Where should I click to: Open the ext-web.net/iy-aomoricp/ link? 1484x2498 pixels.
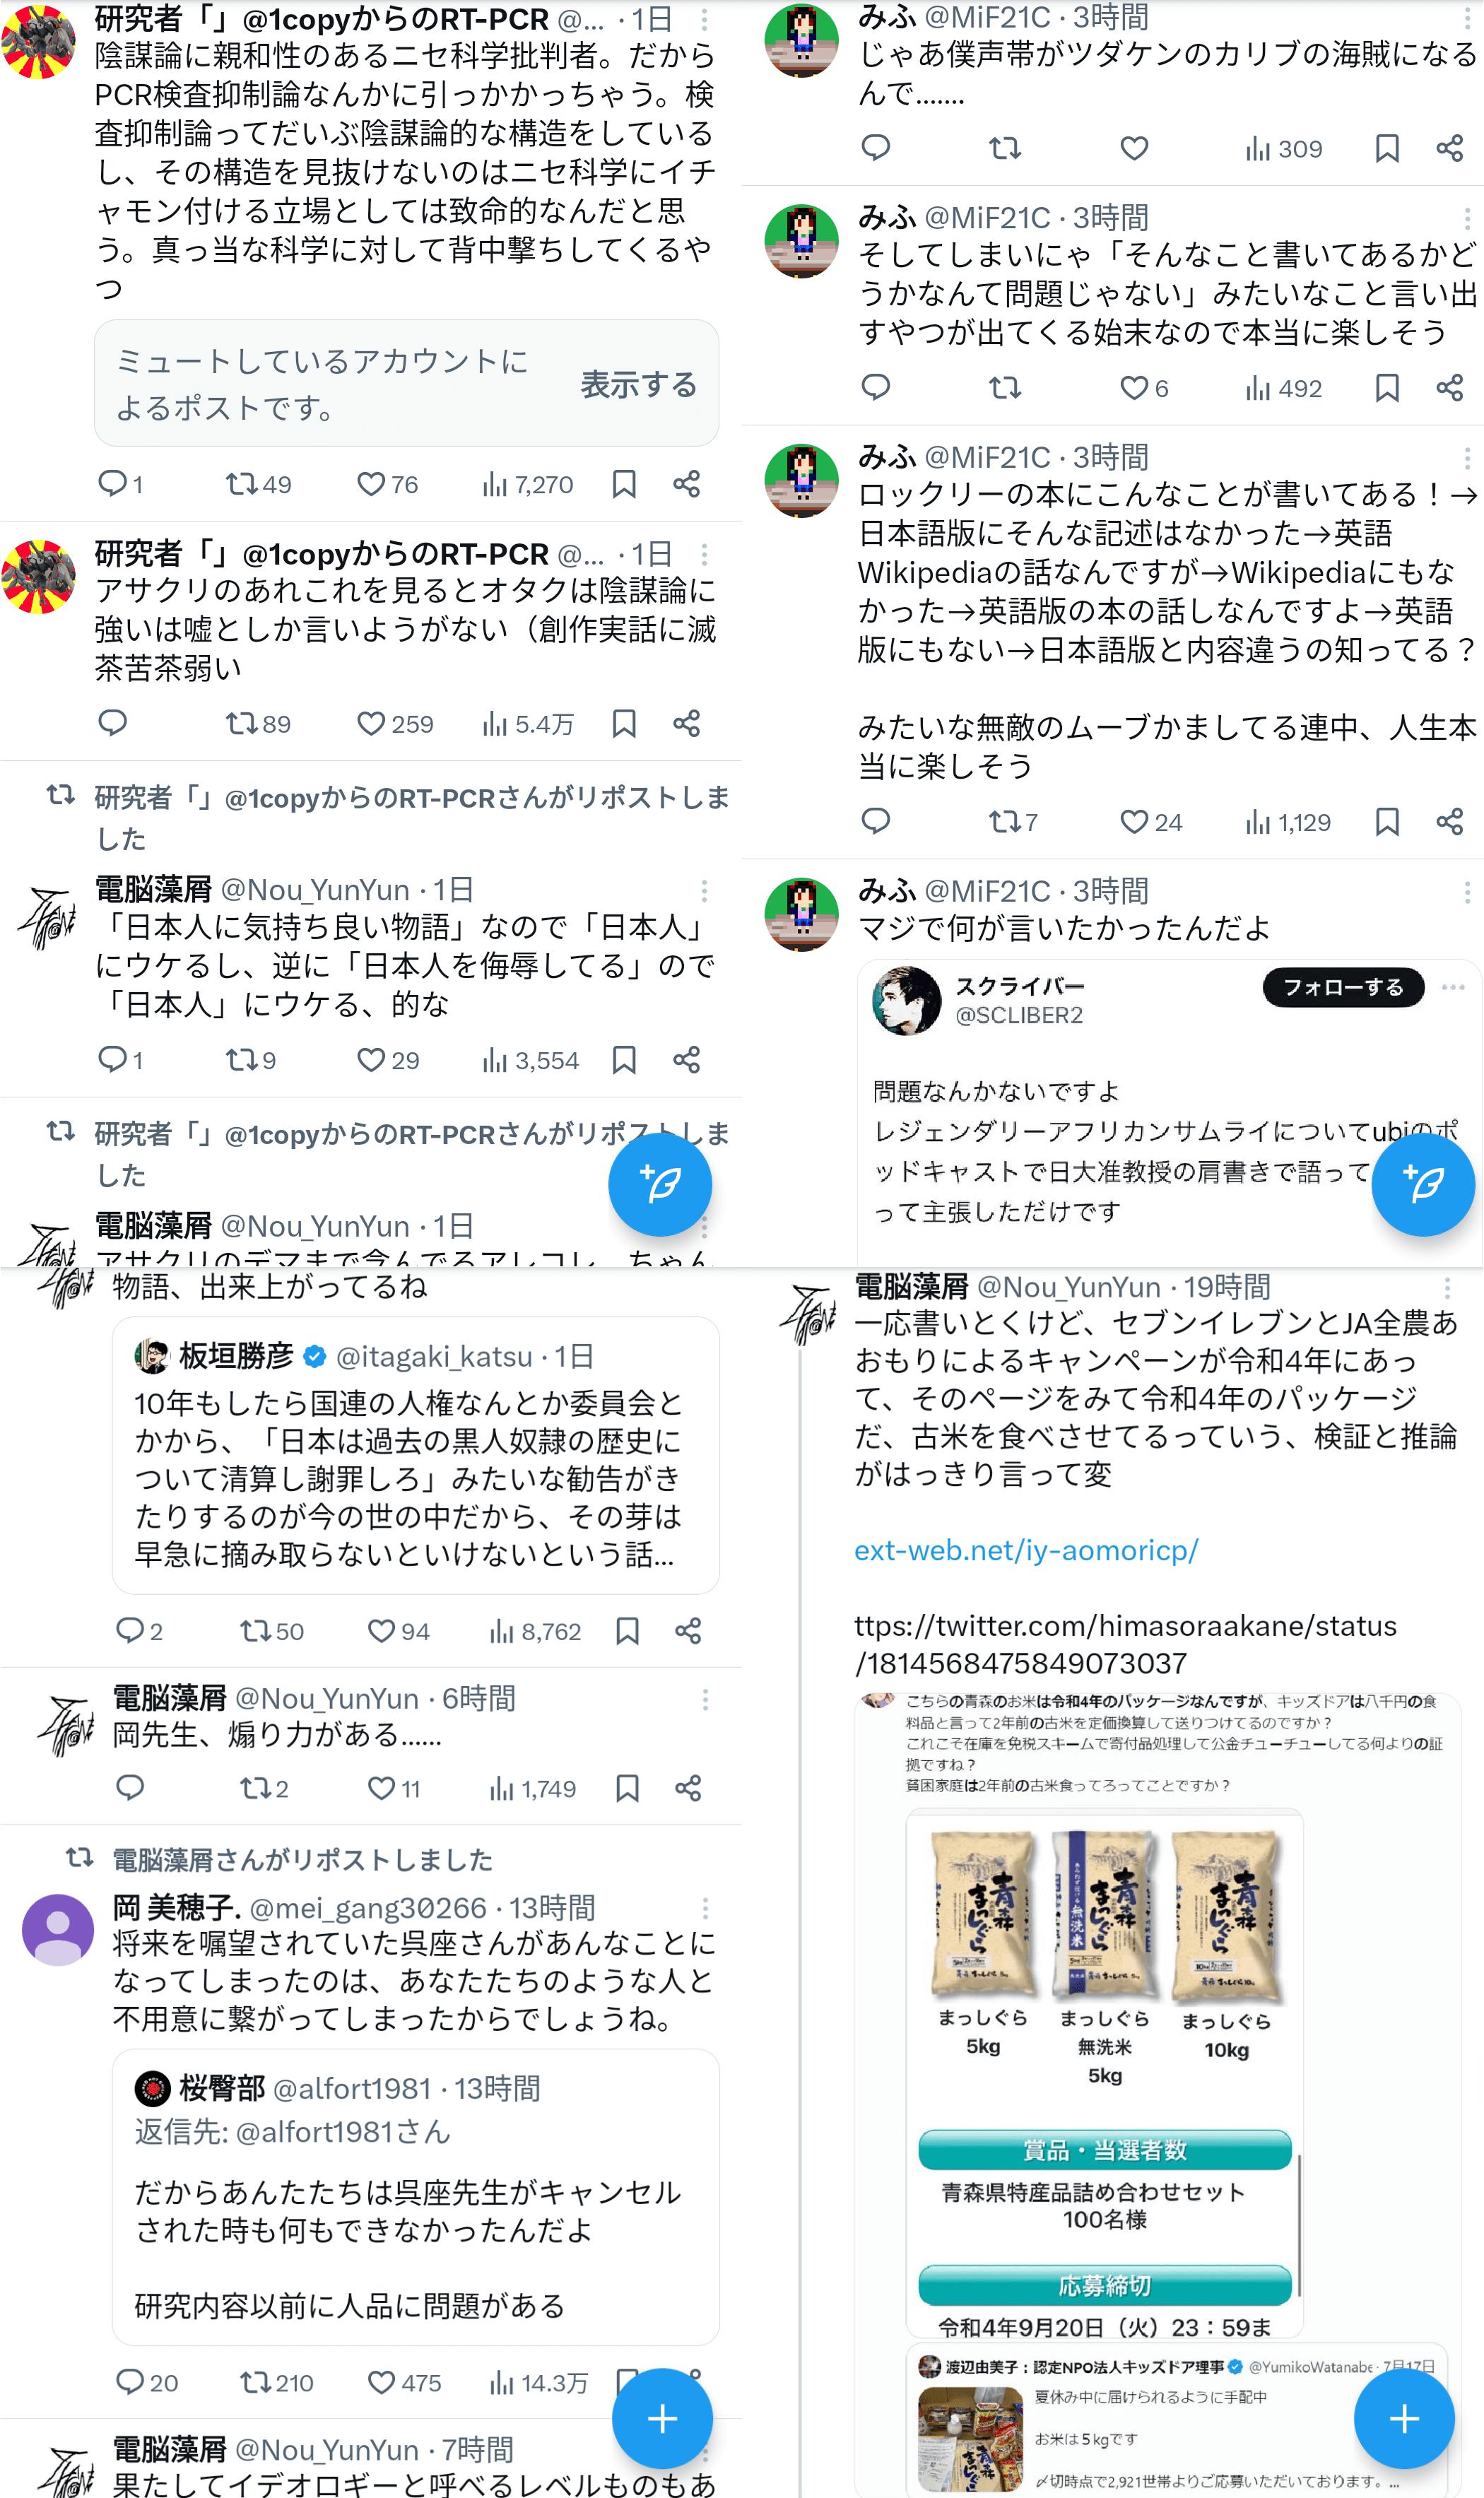(x=1026, y=1550)
